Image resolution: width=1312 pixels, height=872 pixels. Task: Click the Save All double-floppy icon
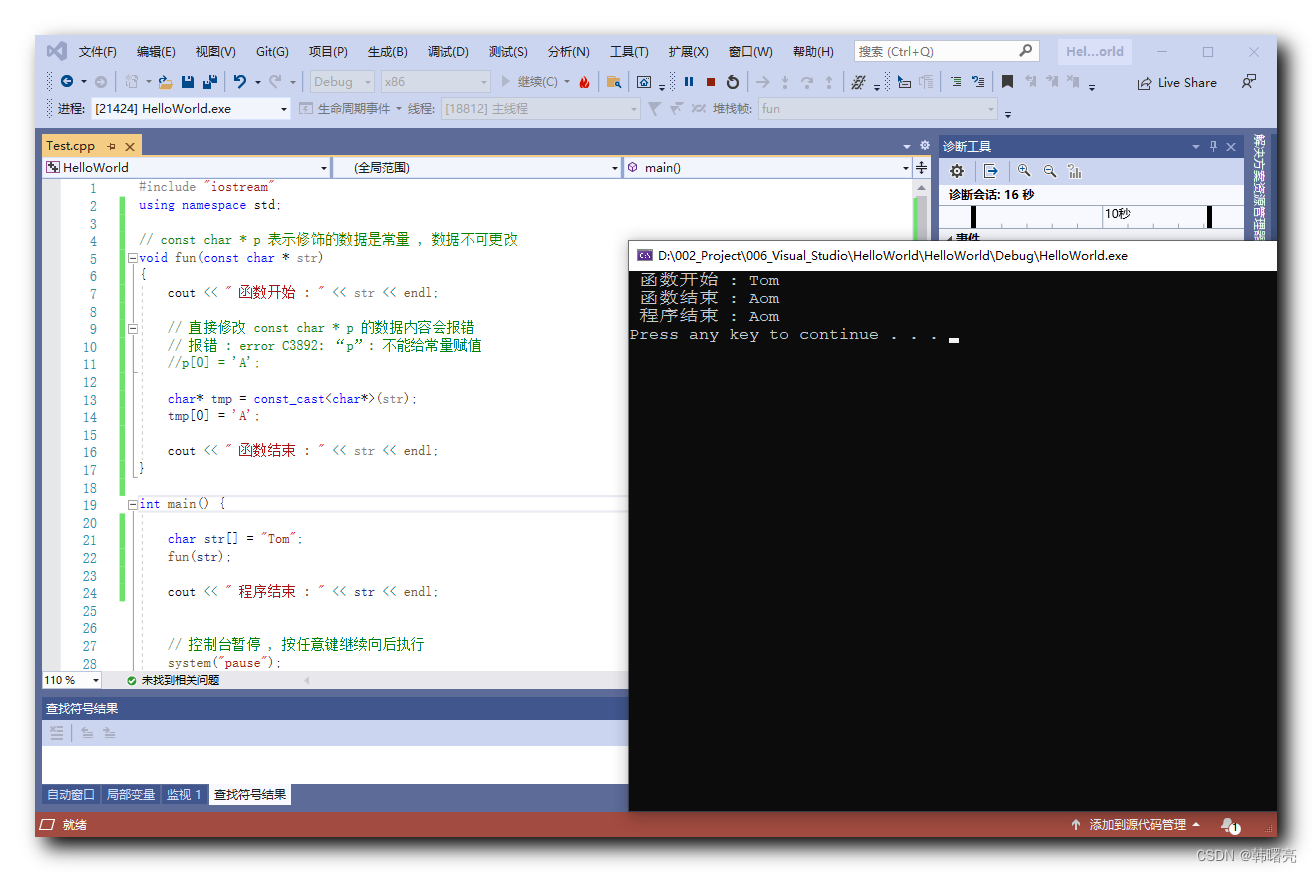(x=210, y=82)
